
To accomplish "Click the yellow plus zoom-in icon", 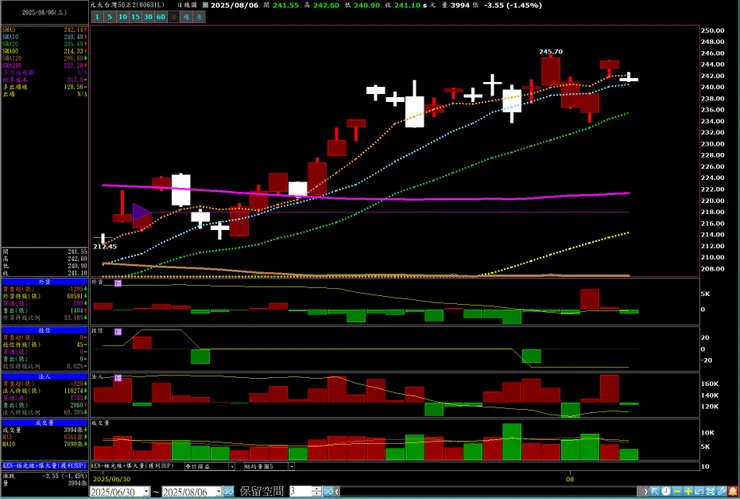I will tap(688, 491).
